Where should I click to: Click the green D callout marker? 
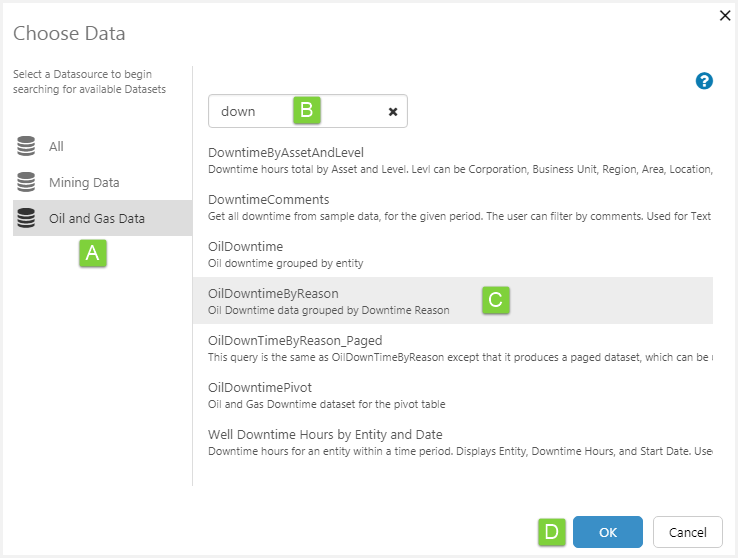552,532
